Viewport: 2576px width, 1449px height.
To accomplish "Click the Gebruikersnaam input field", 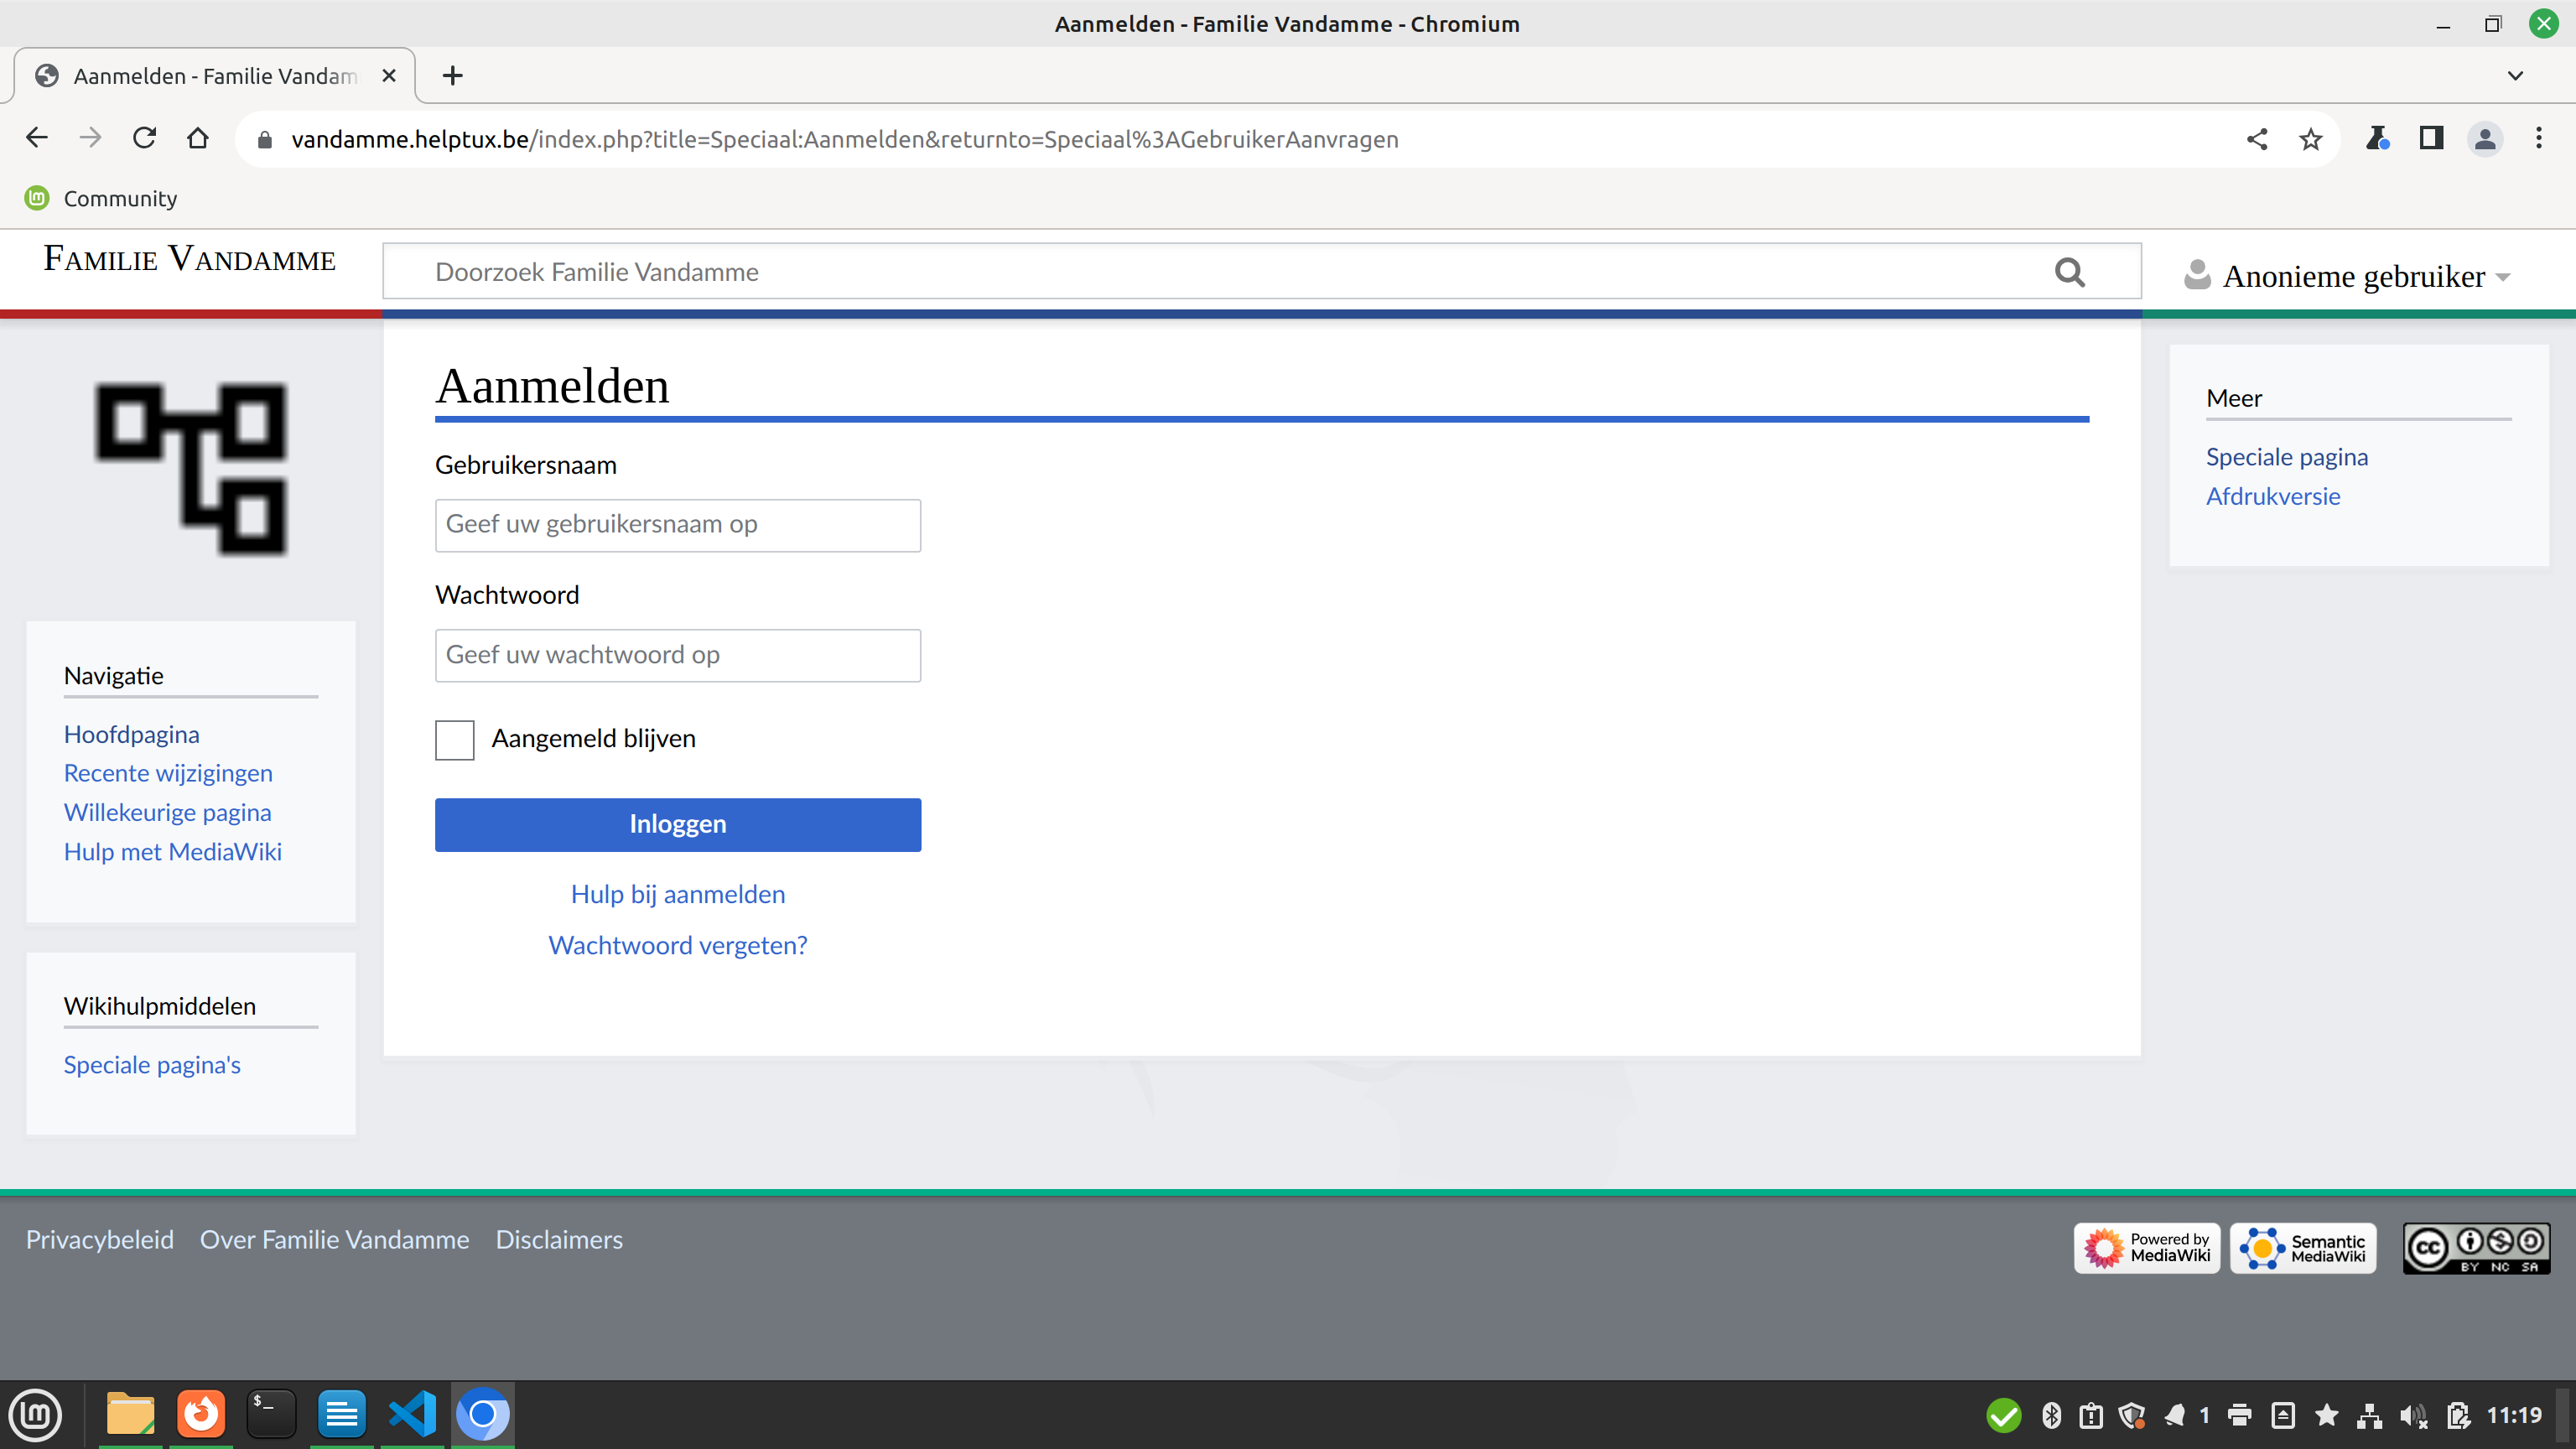I will [x=677, y=525].
